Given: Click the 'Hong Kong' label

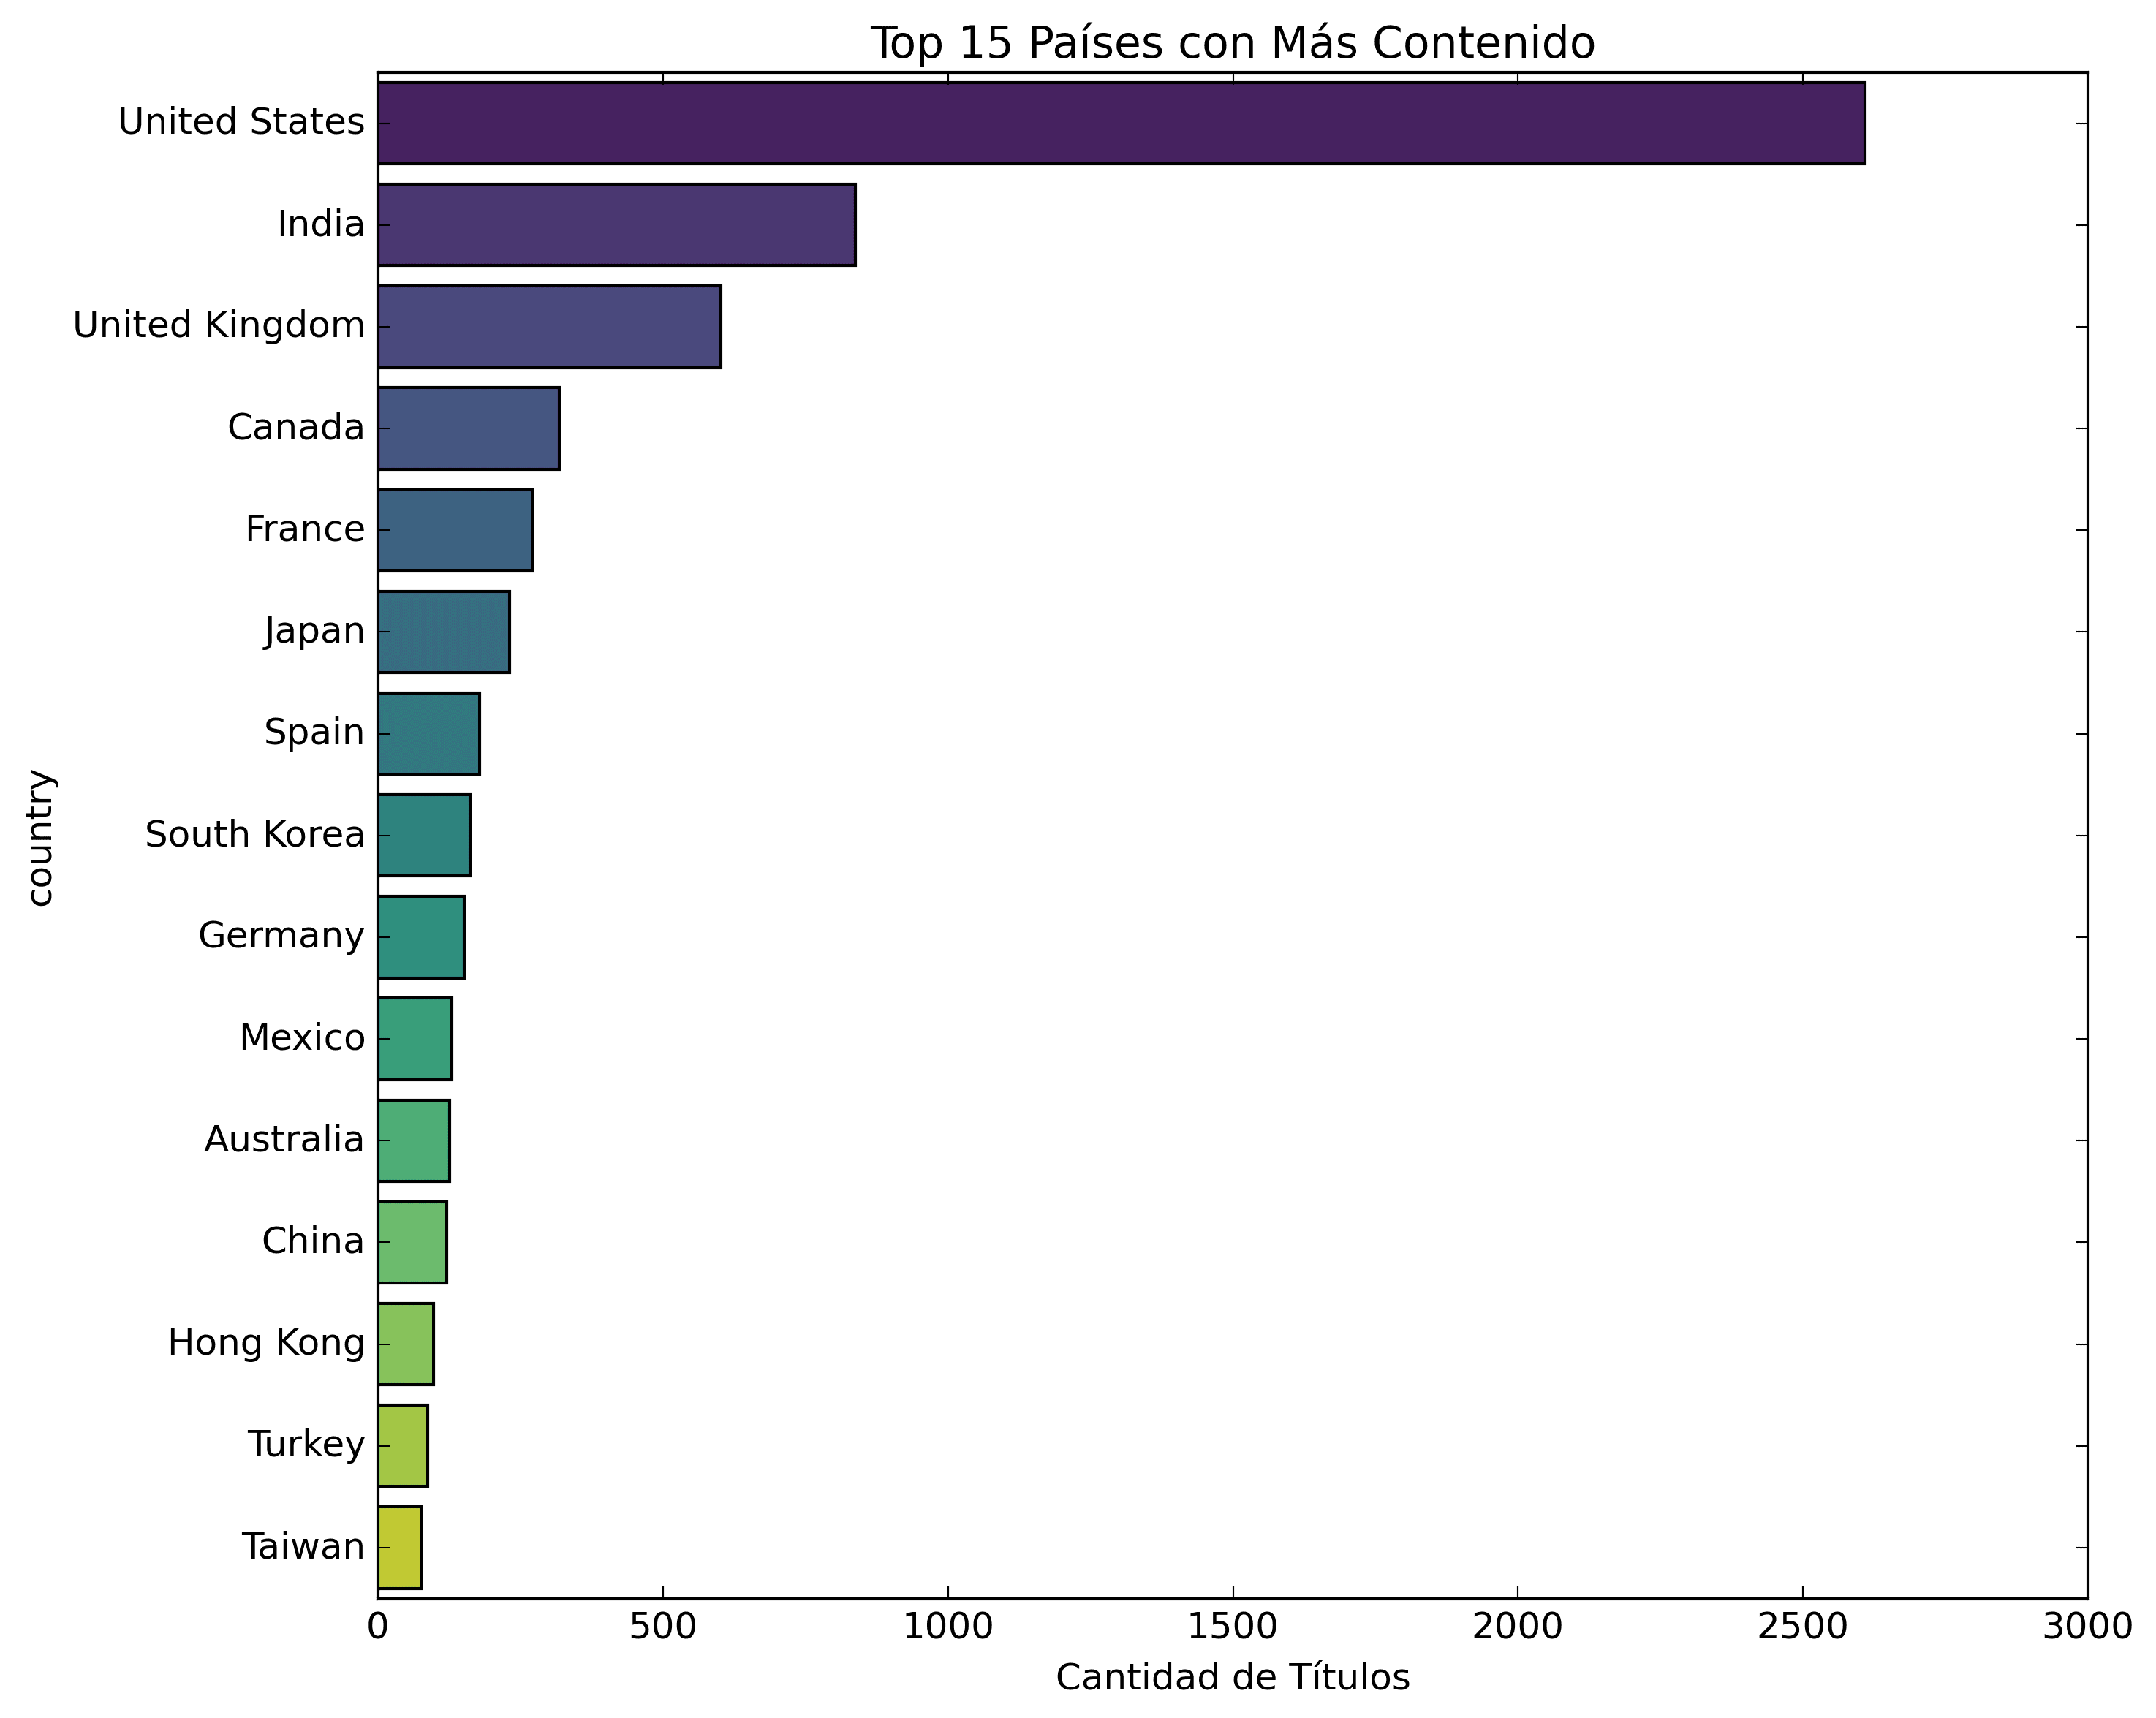Looking at the screenshot, I should tap(266, 1343).
